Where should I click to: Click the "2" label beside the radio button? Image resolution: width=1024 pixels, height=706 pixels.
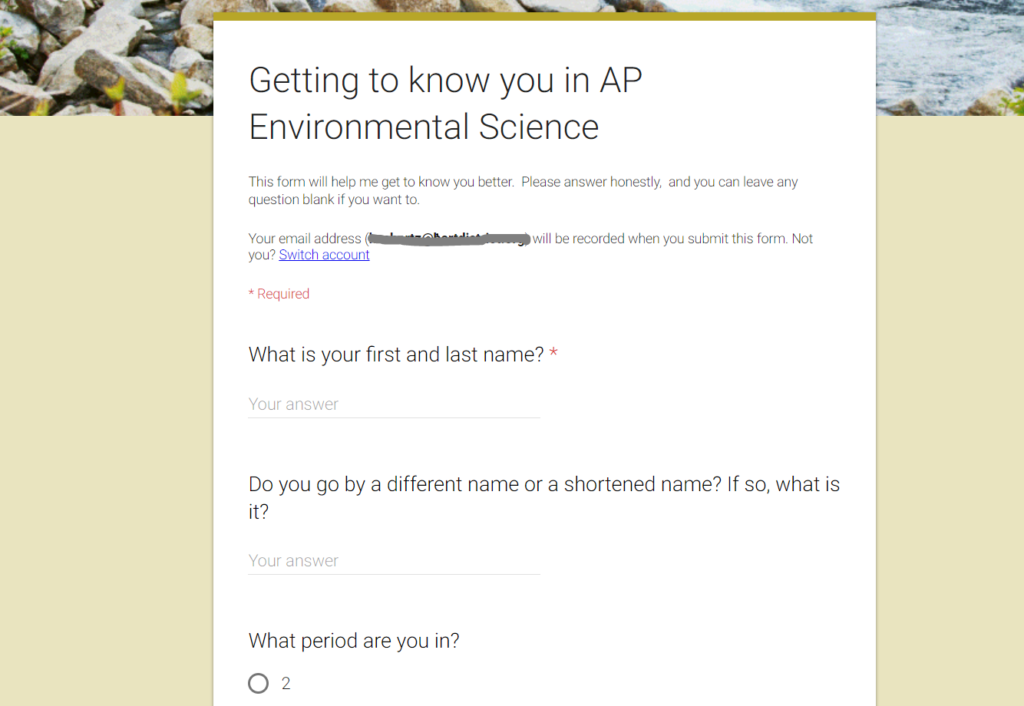[286, 684]
